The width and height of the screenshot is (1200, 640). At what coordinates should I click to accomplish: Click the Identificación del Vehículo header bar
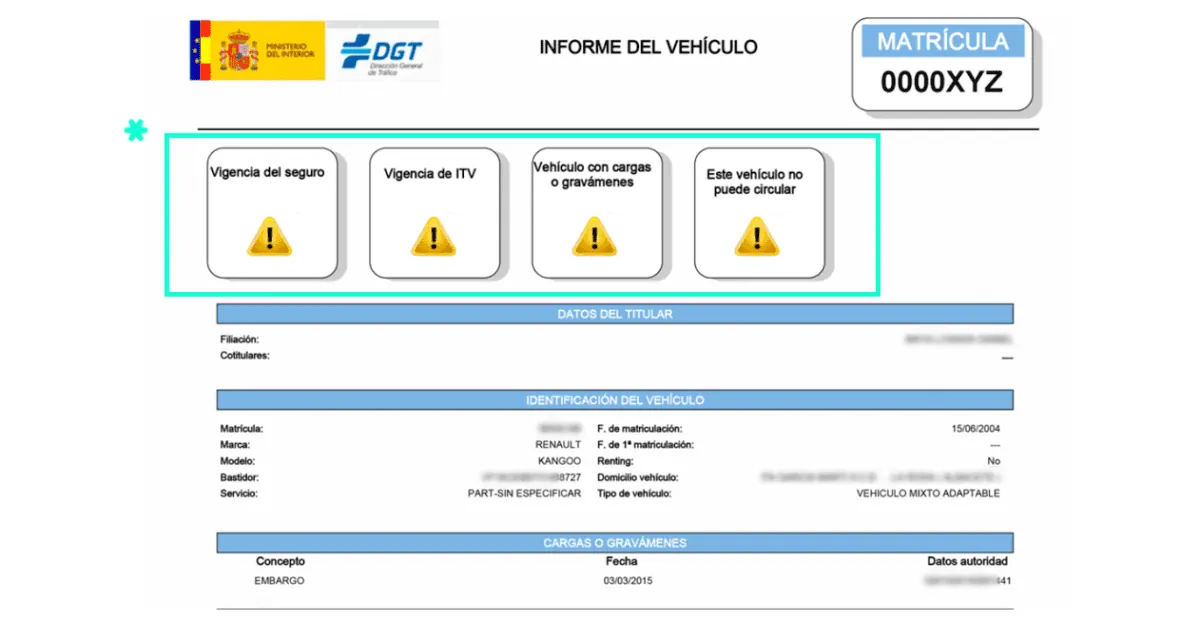pos(615,400)
